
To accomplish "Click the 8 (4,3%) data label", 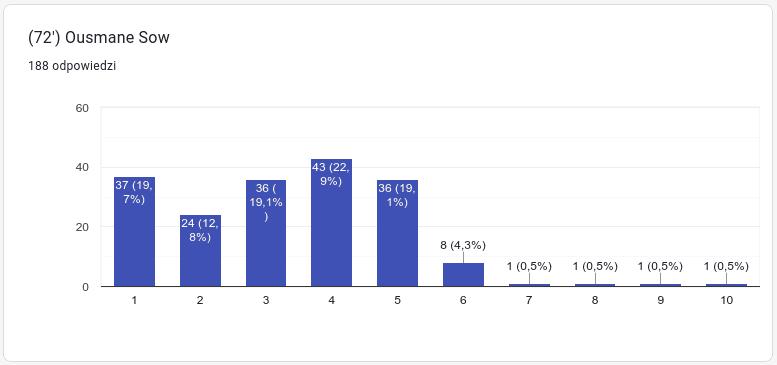I will point(463,245).
